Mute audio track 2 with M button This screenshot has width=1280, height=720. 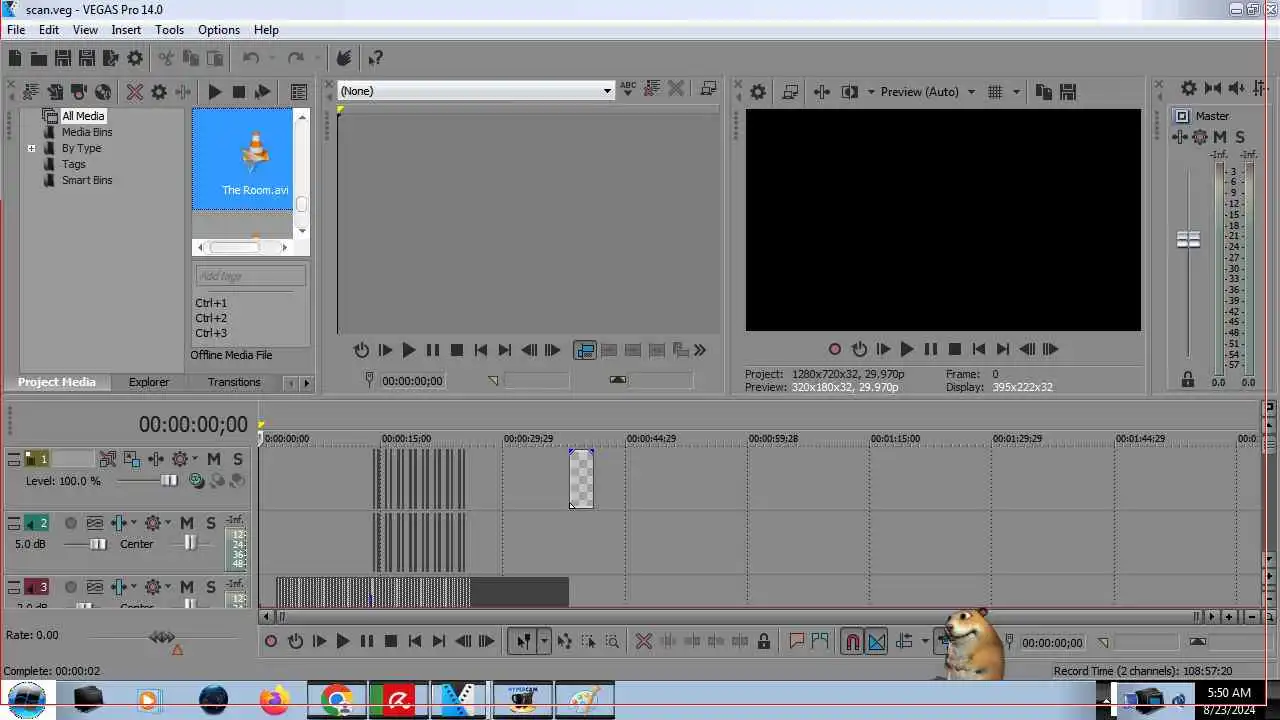pos(187,523)
